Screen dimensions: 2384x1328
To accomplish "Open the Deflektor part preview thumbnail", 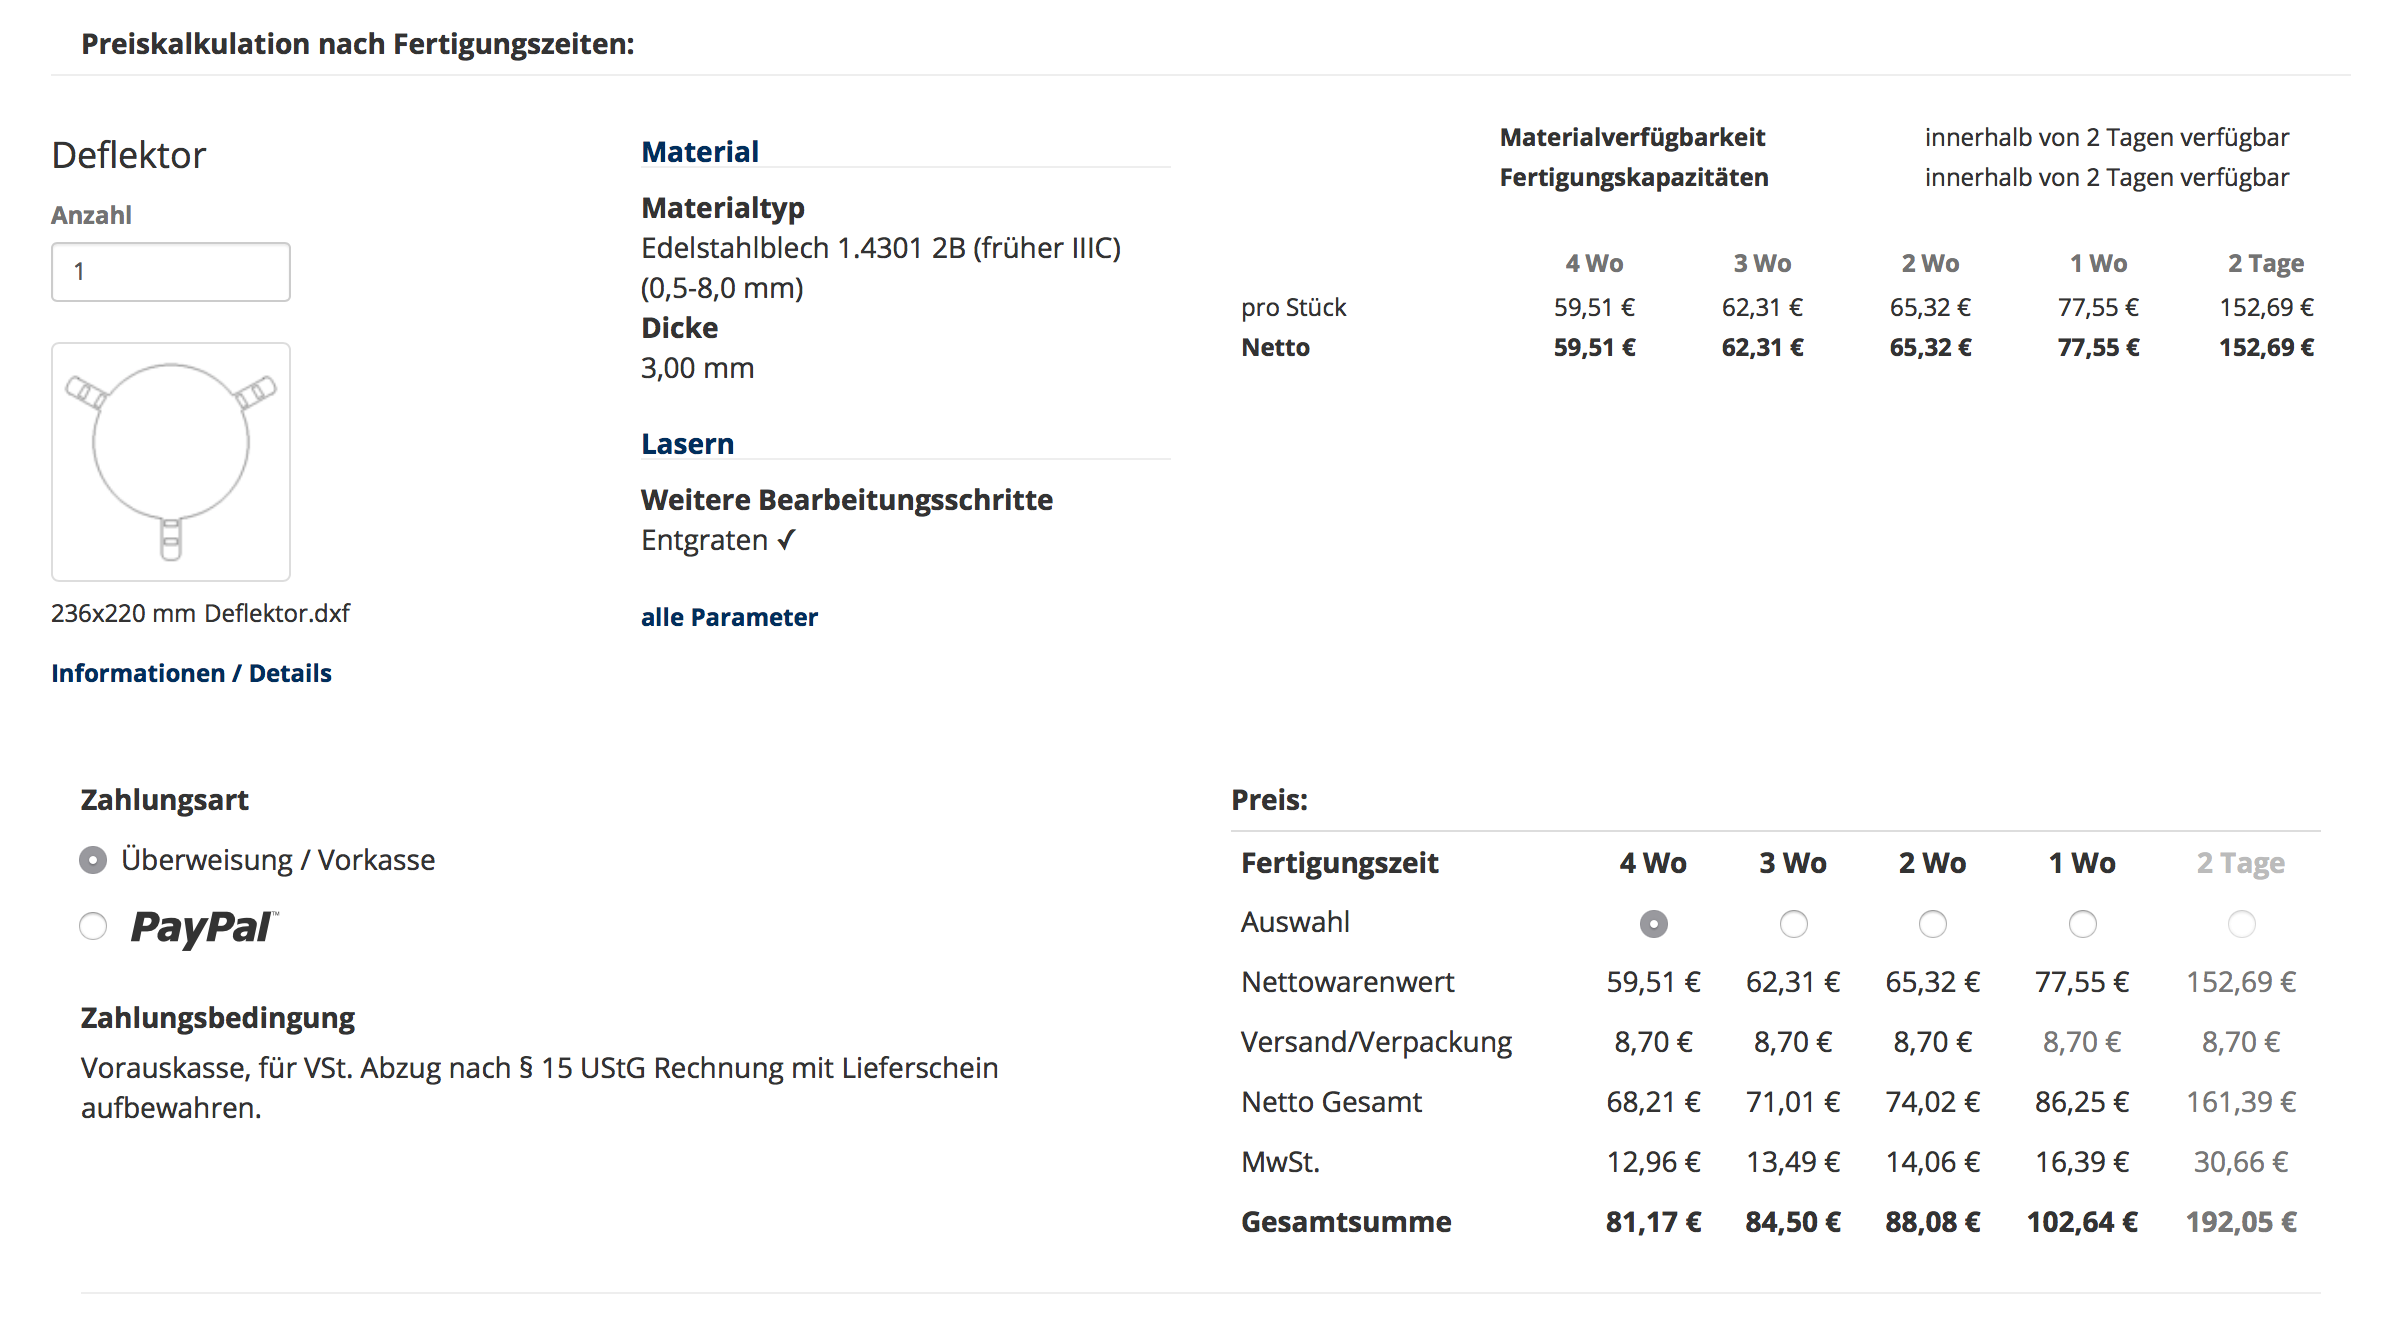I will (171, 462).
